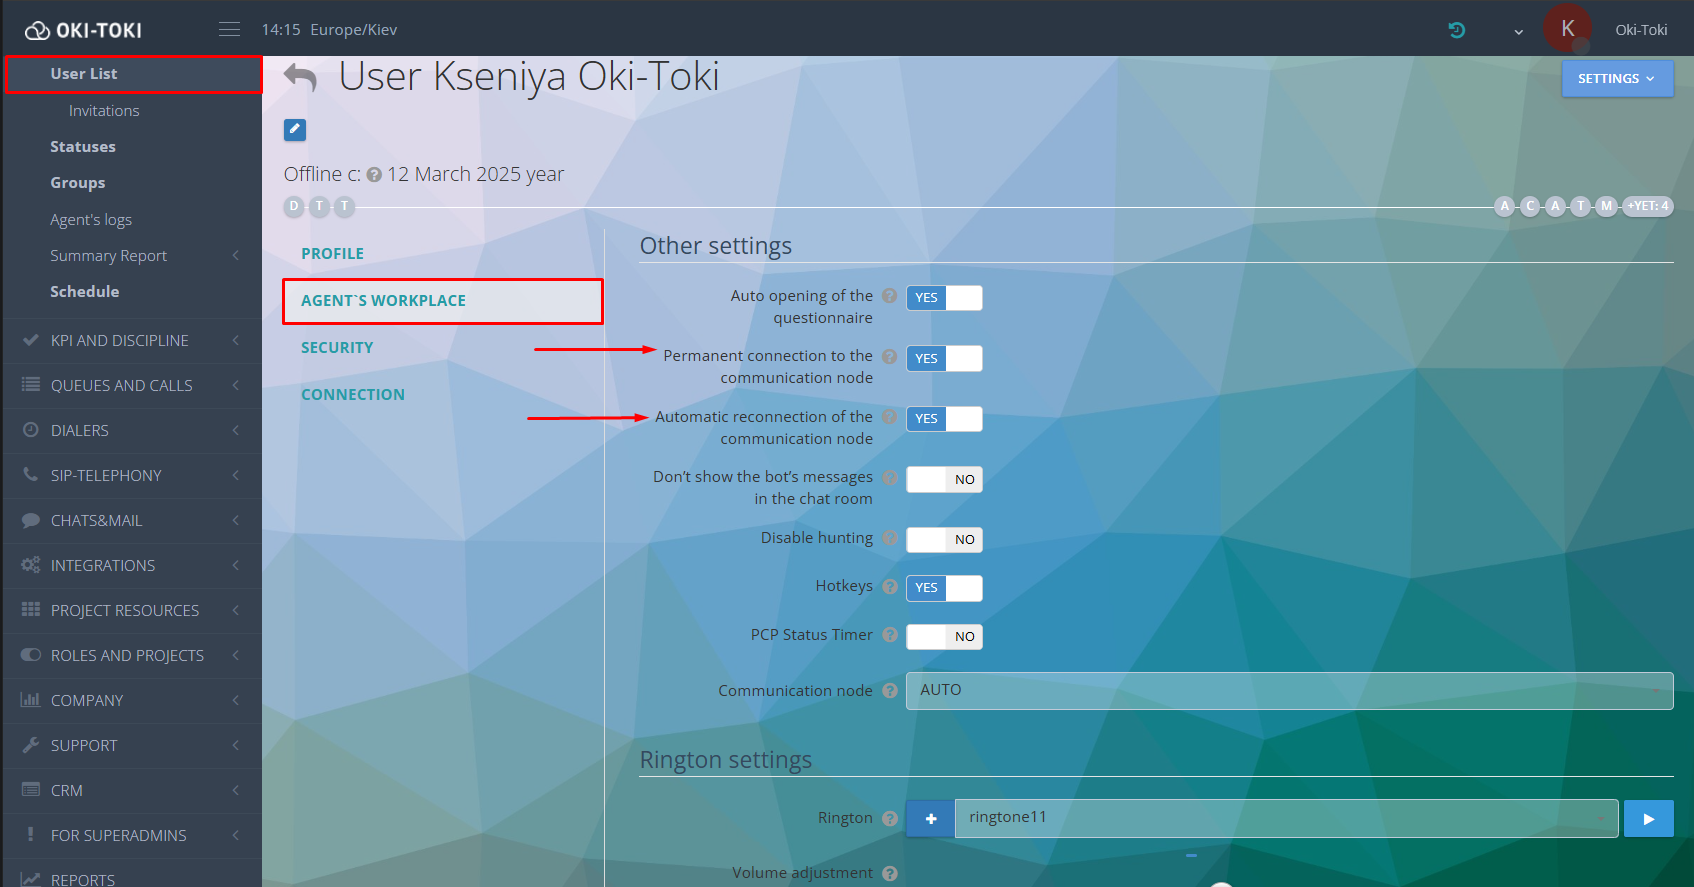Screen dimensions: 1694x887
Task: Enable the PCP Status Timer switch
Action: pyautogui.click(x=944, y=637)
